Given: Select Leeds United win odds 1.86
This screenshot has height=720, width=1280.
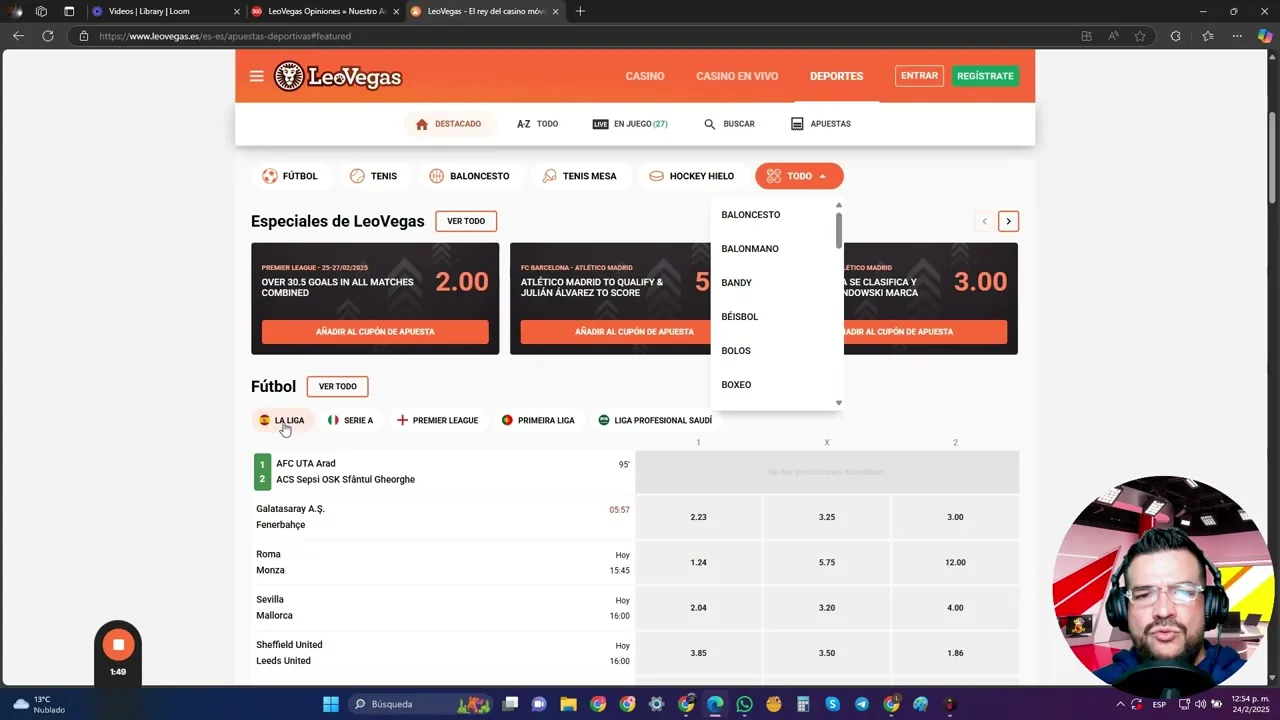Looking at the screenshot, I should 955,653.
